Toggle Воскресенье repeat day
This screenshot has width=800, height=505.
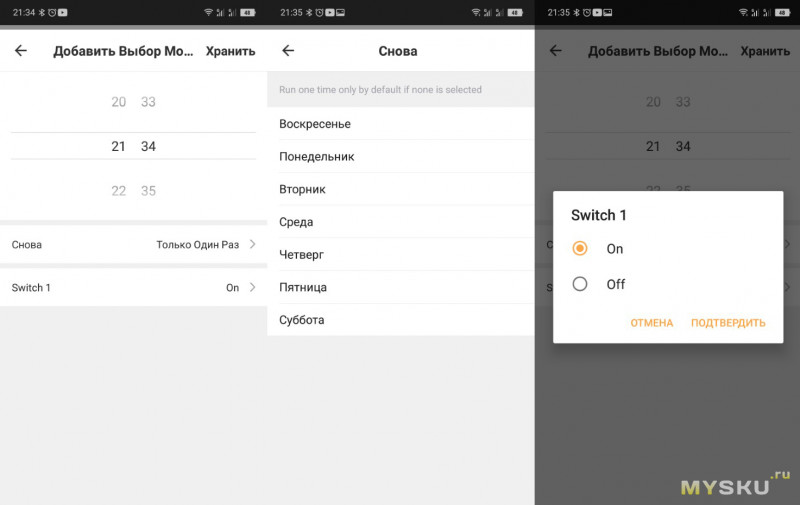tap(401, 124)
